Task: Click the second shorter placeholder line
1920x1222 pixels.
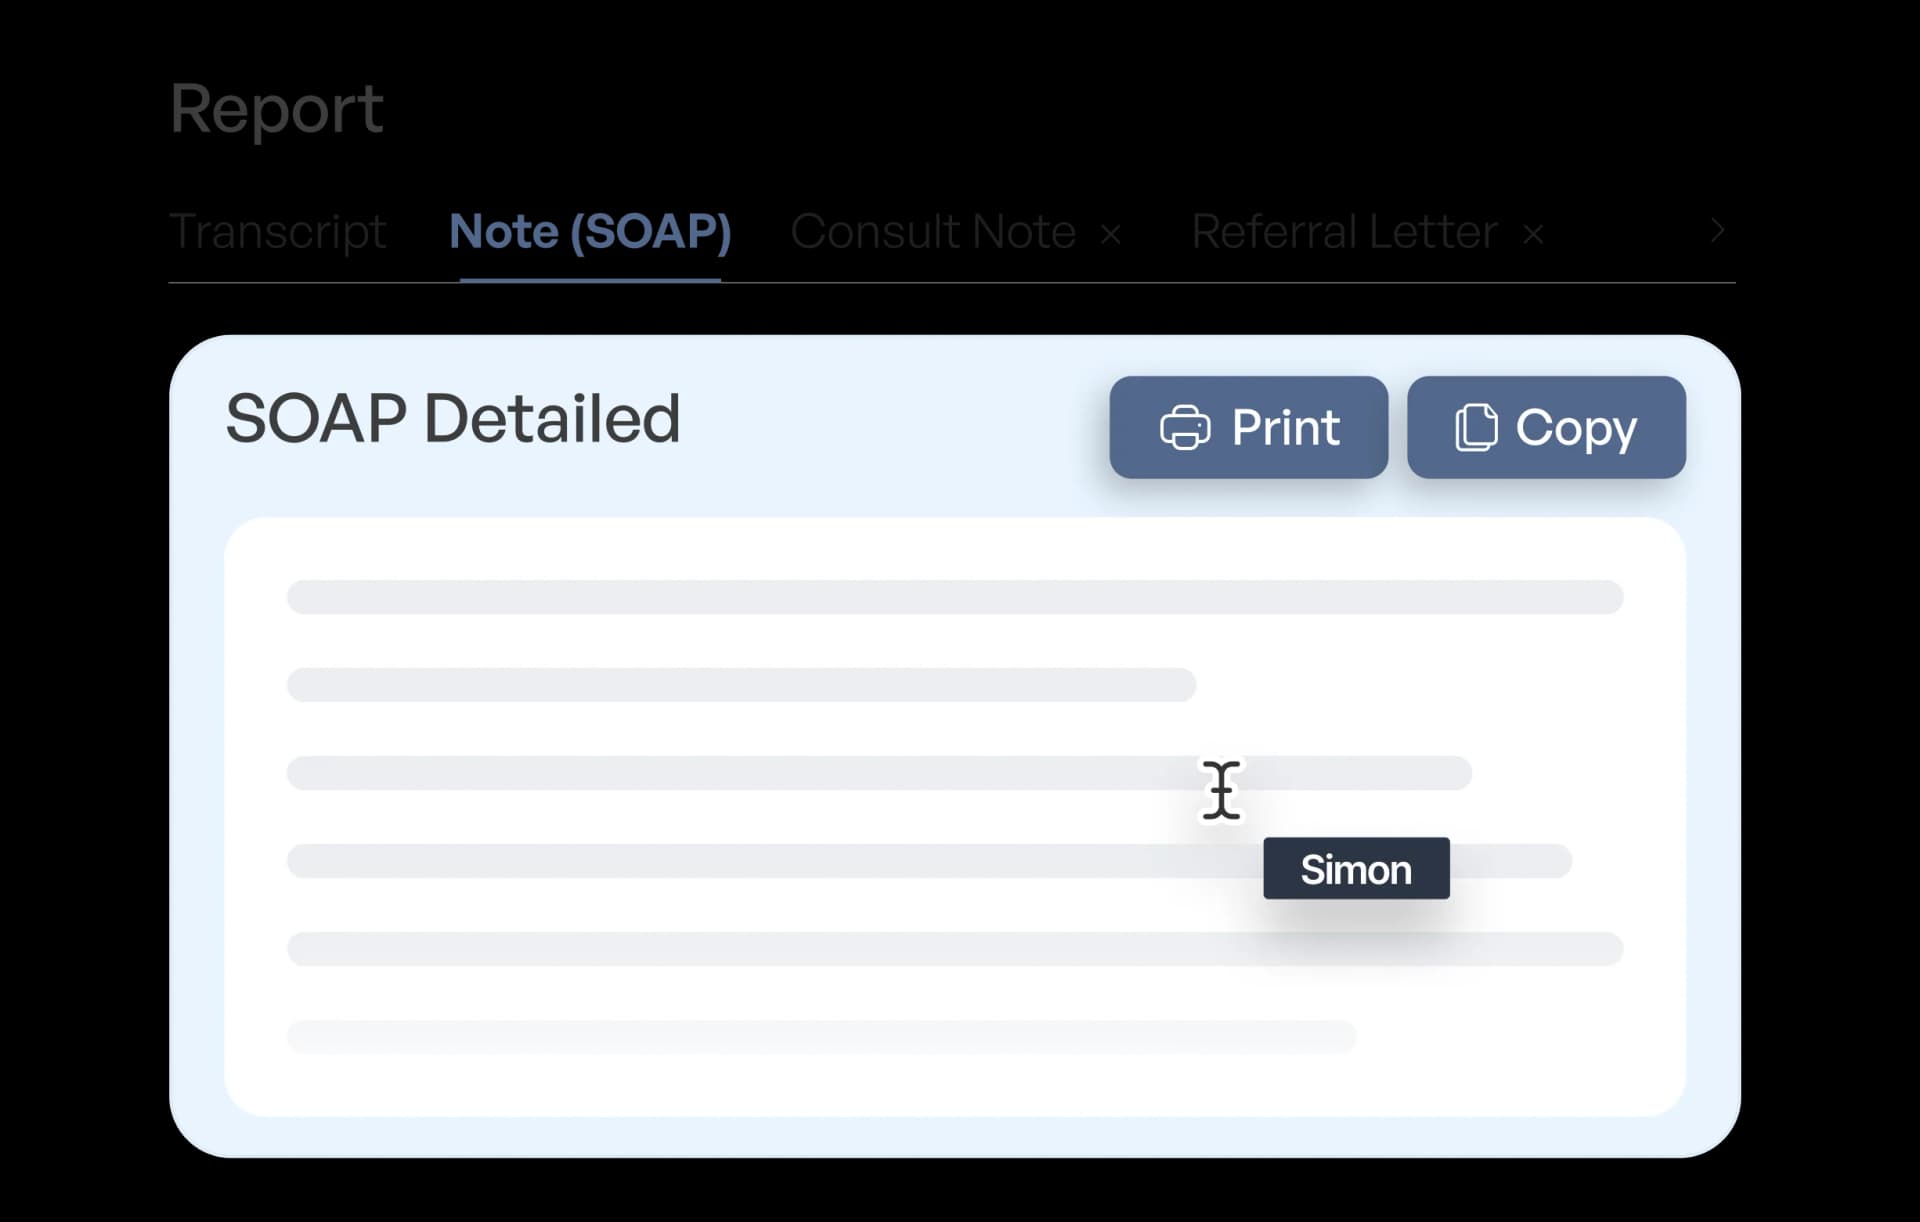Action: (x=741, y=685)
